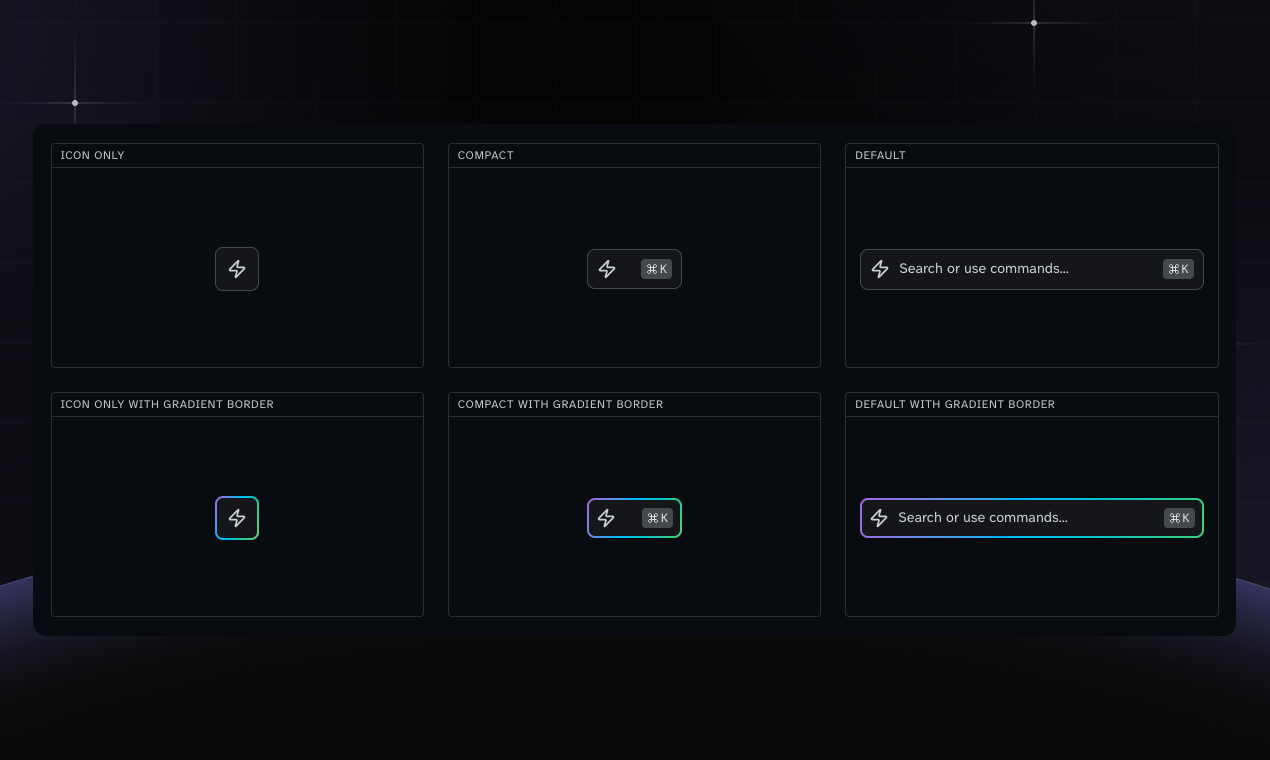Select the ICON ONLY section header
This screenshot has width=1270, height=760.
tap(92, 155)
